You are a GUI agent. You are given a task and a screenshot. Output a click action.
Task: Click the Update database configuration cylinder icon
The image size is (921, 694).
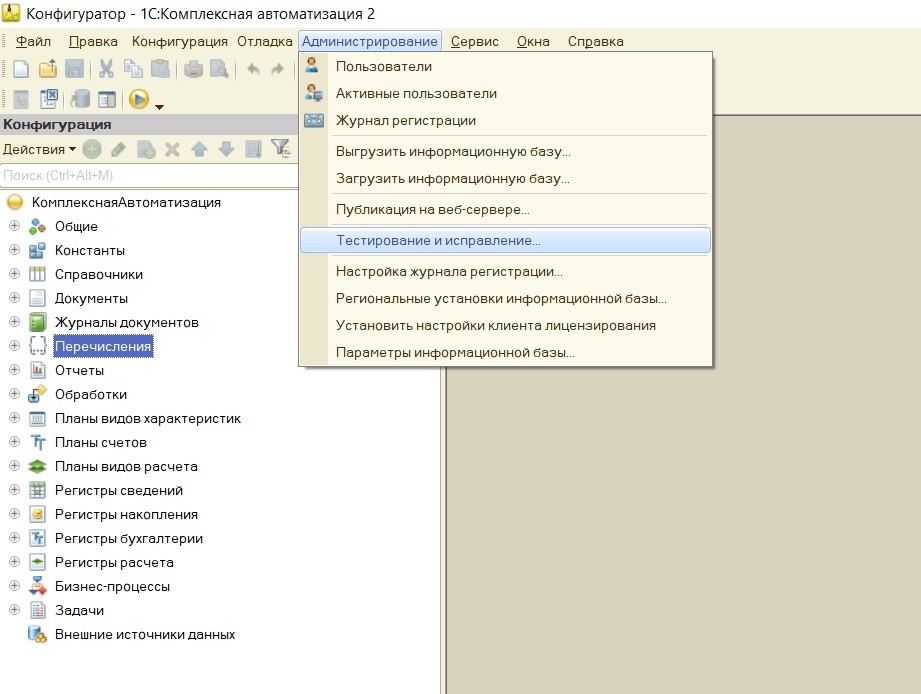click(80, 99)
